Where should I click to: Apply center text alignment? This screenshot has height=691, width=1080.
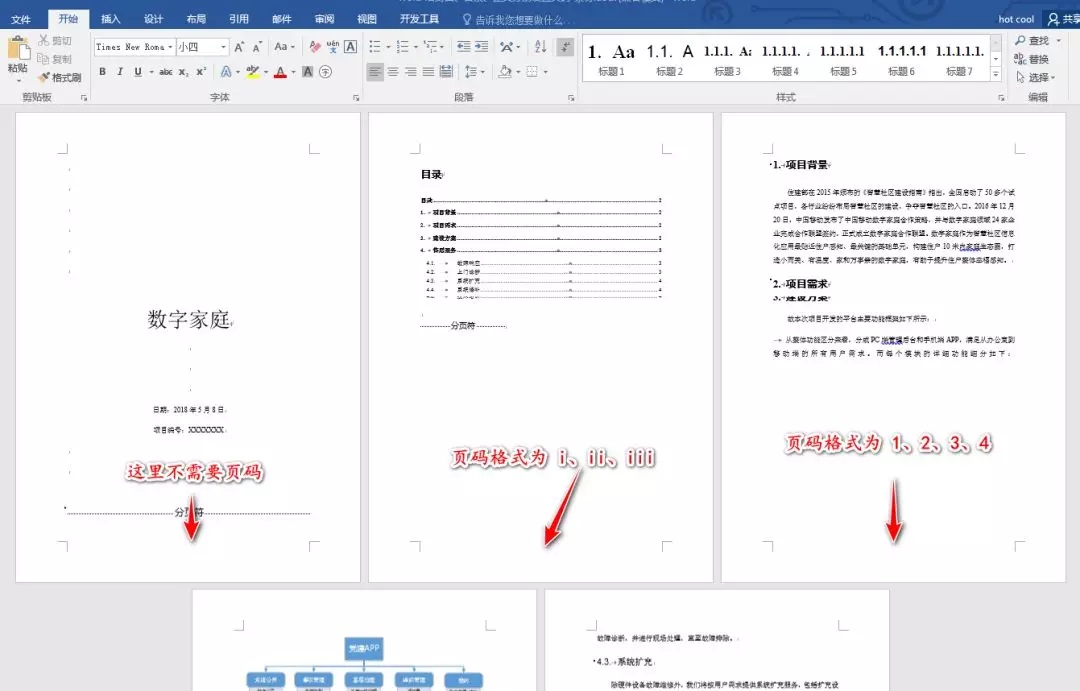[x=393, y=72]
